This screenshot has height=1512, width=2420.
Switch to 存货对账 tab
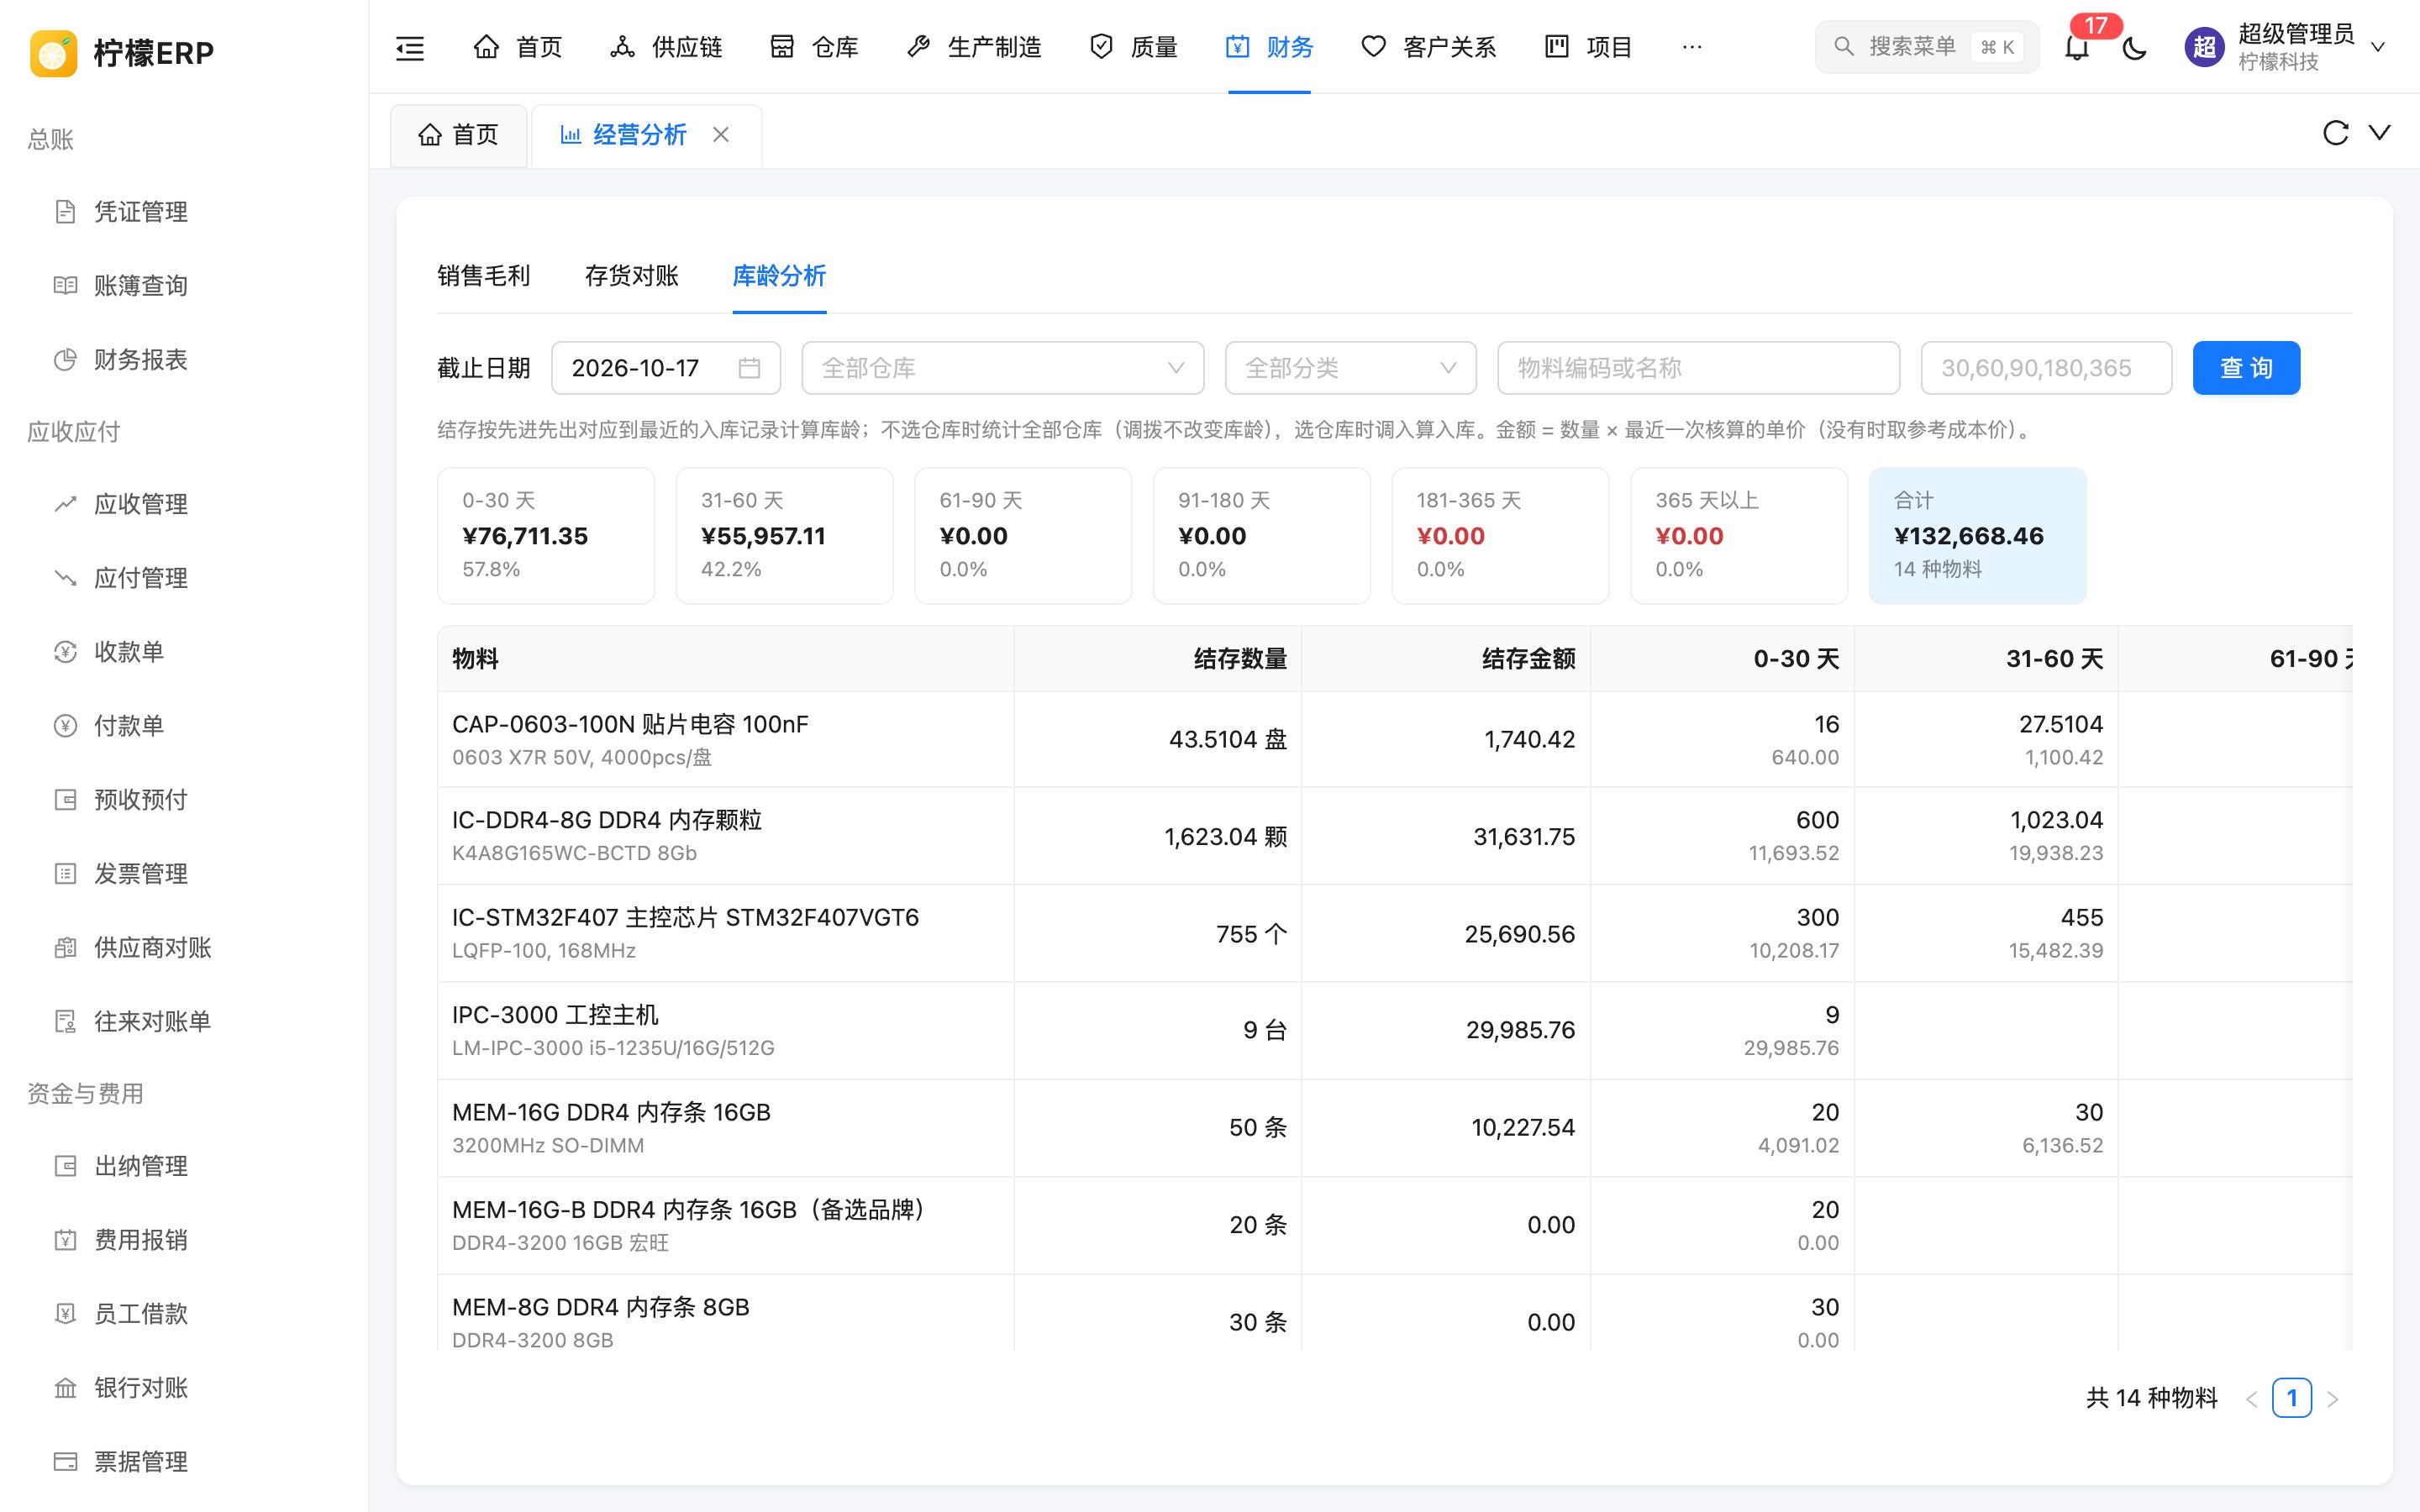click(632, 276)
